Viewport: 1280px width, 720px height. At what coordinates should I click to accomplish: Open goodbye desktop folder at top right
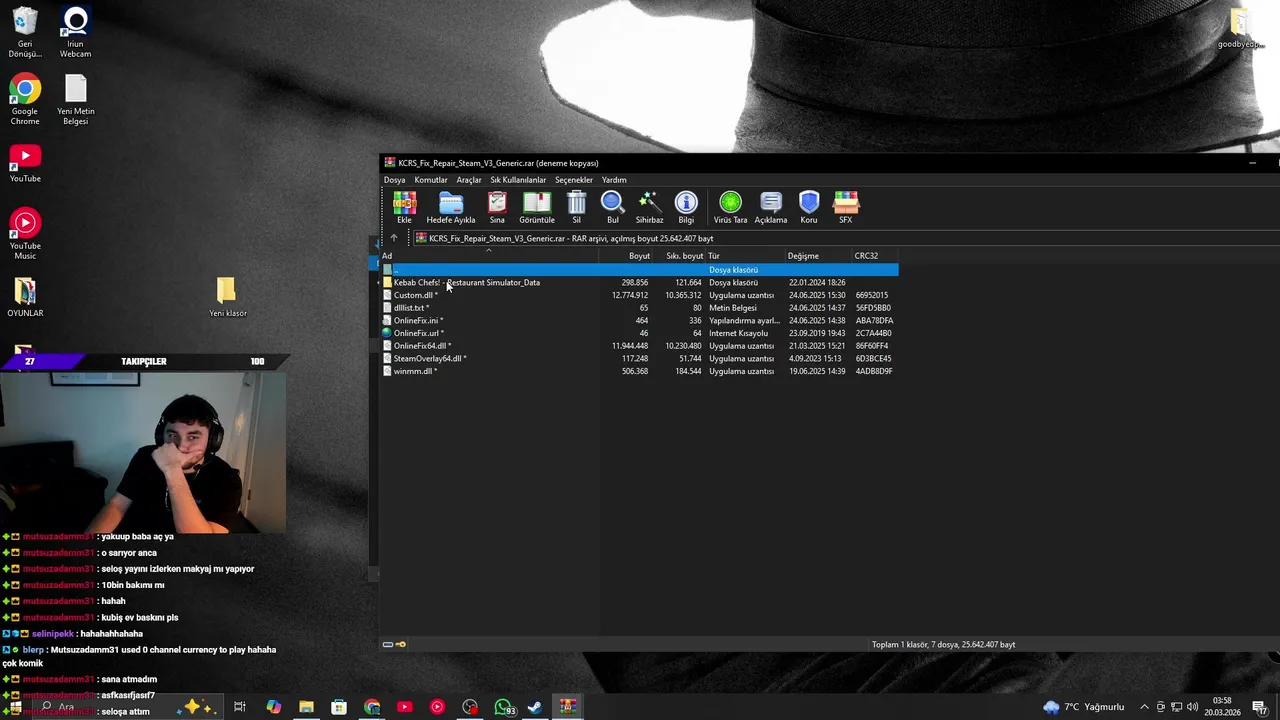[1240, 28]
